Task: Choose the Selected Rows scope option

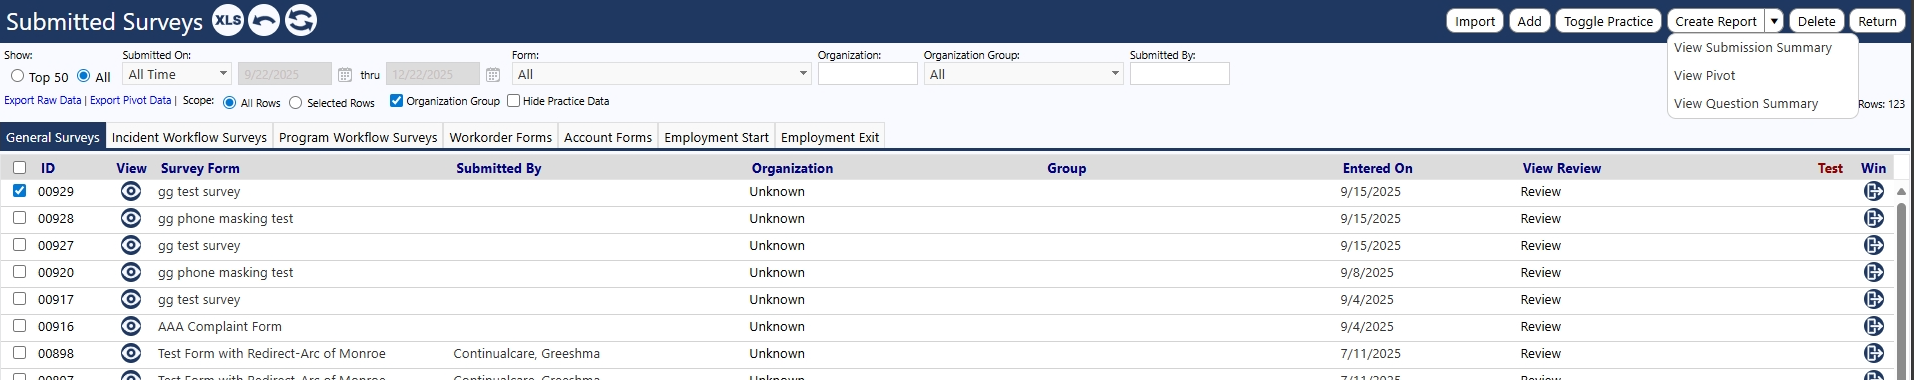Action: [x=296, y=102]
